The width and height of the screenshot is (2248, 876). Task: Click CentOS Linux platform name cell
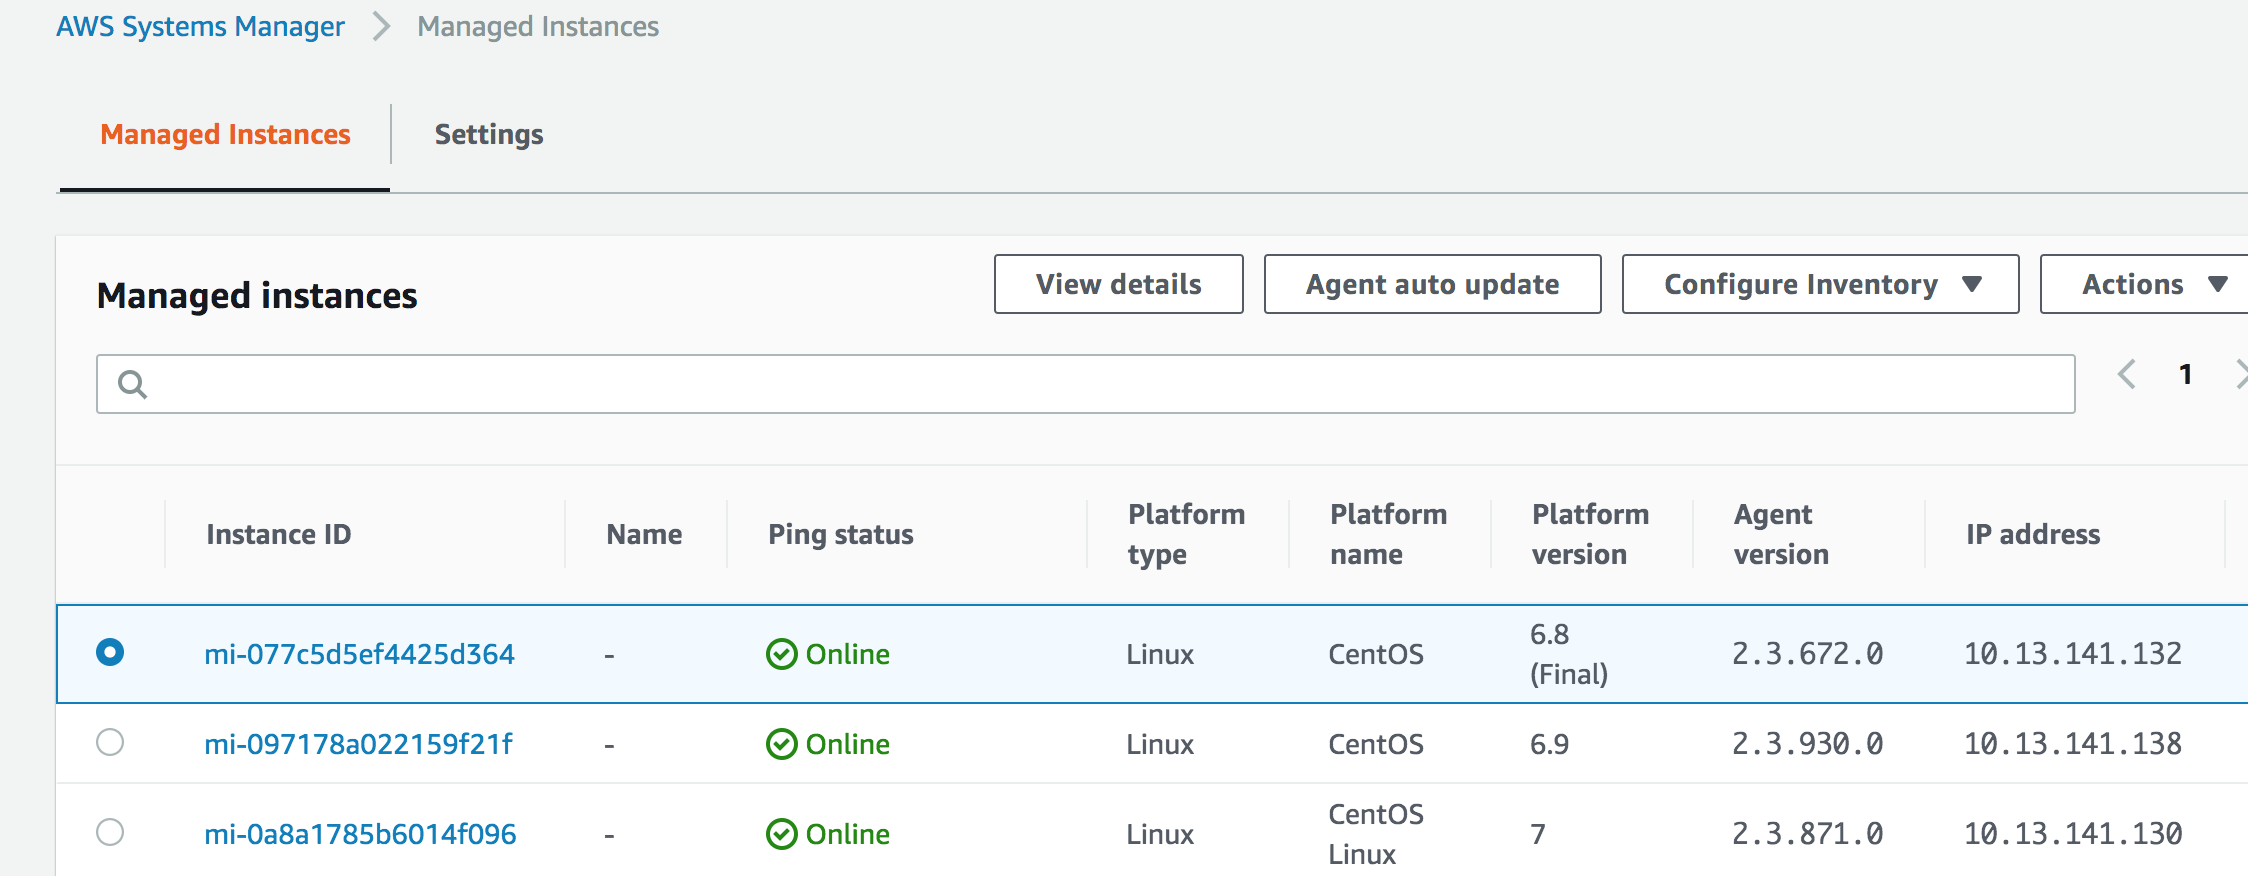(x=1376, y=834)
